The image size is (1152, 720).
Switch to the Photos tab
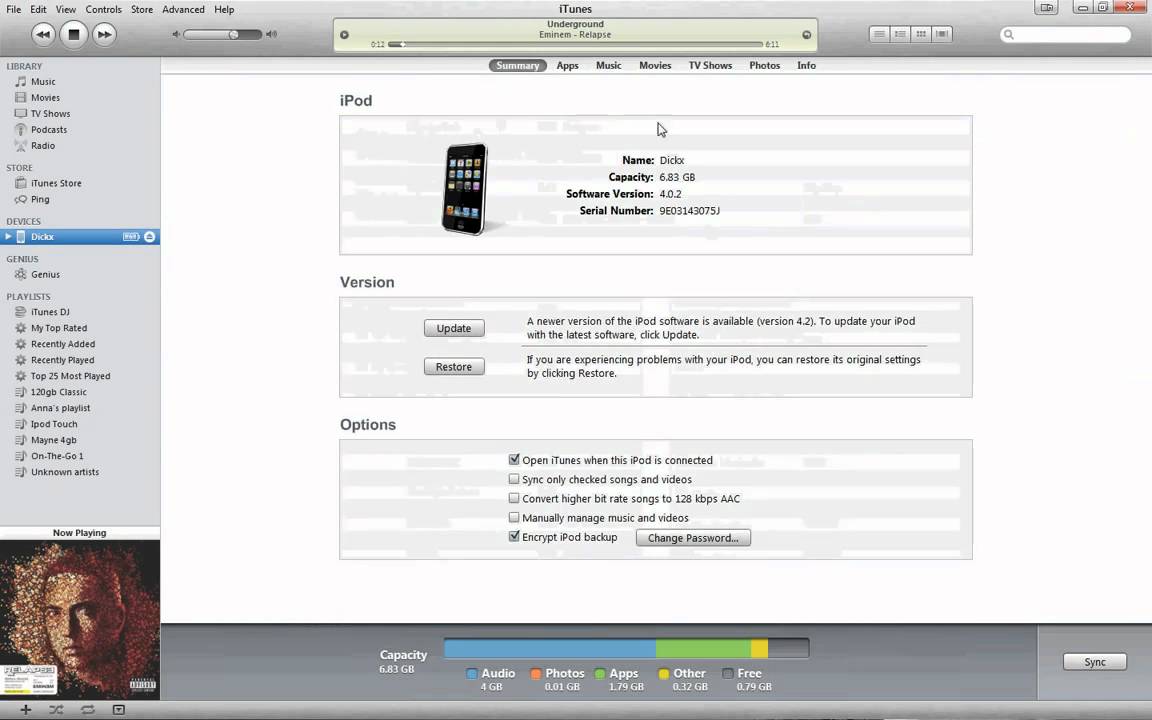pyautogui.click(x=765, y=65)
